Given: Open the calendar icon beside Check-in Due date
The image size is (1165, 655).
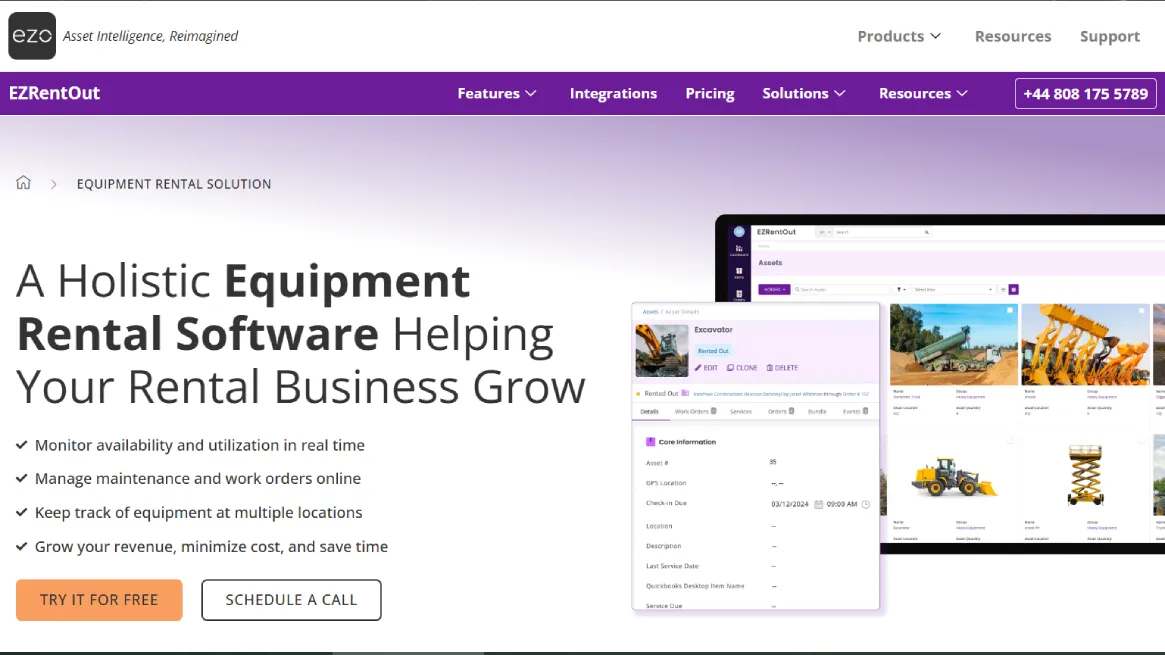Looking at the screenshot, I should (818, 504).
